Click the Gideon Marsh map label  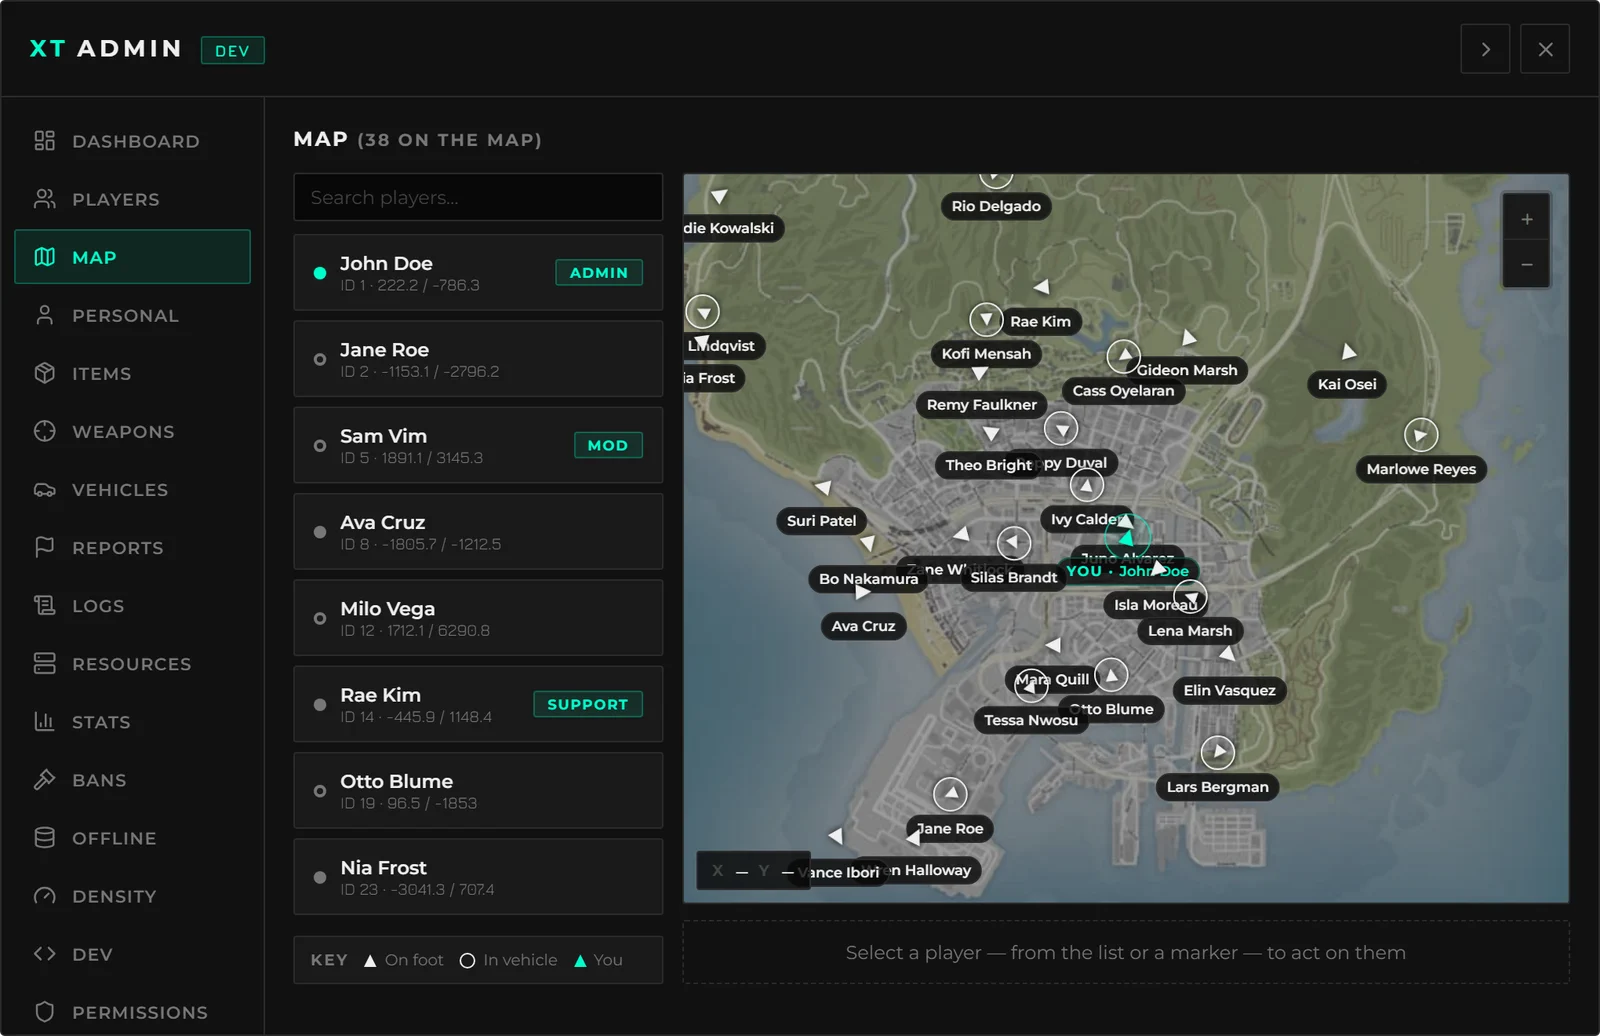click(x=1187, y=370)
